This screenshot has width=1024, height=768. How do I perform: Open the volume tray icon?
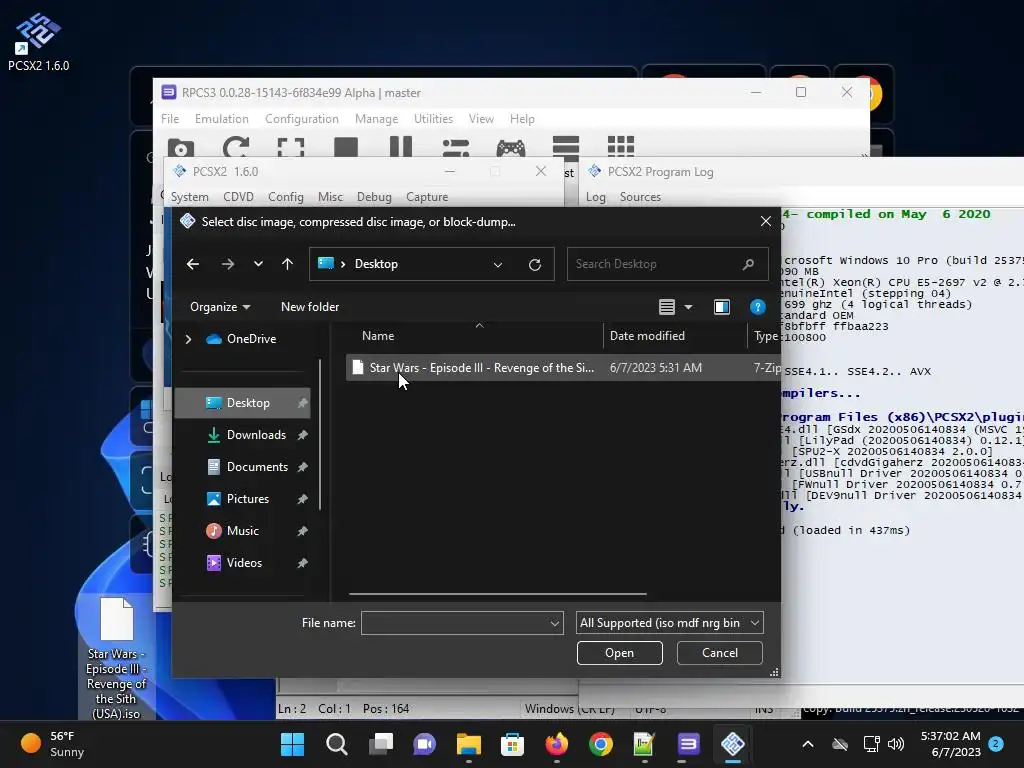pyautogui.click(x=896, y=744)
